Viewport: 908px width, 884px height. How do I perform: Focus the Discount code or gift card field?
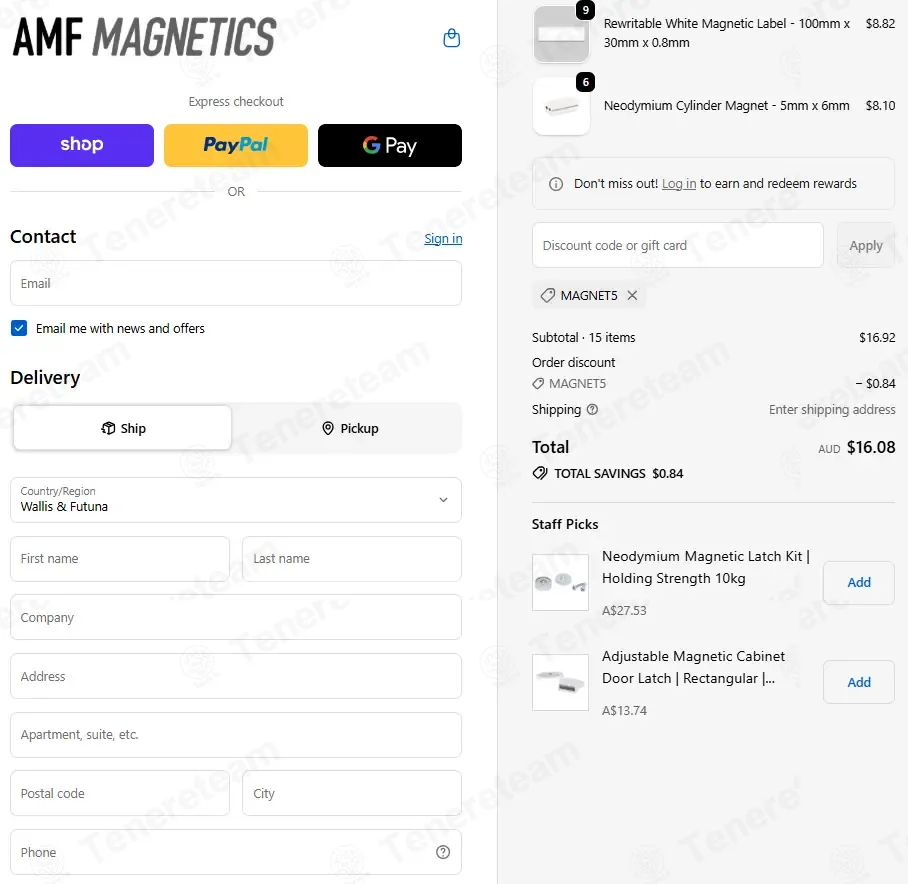(x=678, y=245)
